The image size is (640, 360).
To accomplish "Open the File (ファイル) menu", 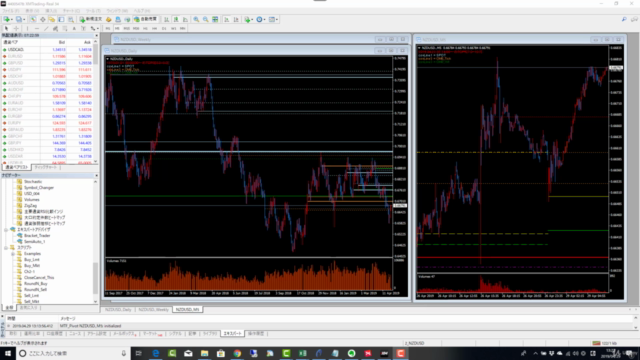I will pyautogui.click(x=11, y=11).
